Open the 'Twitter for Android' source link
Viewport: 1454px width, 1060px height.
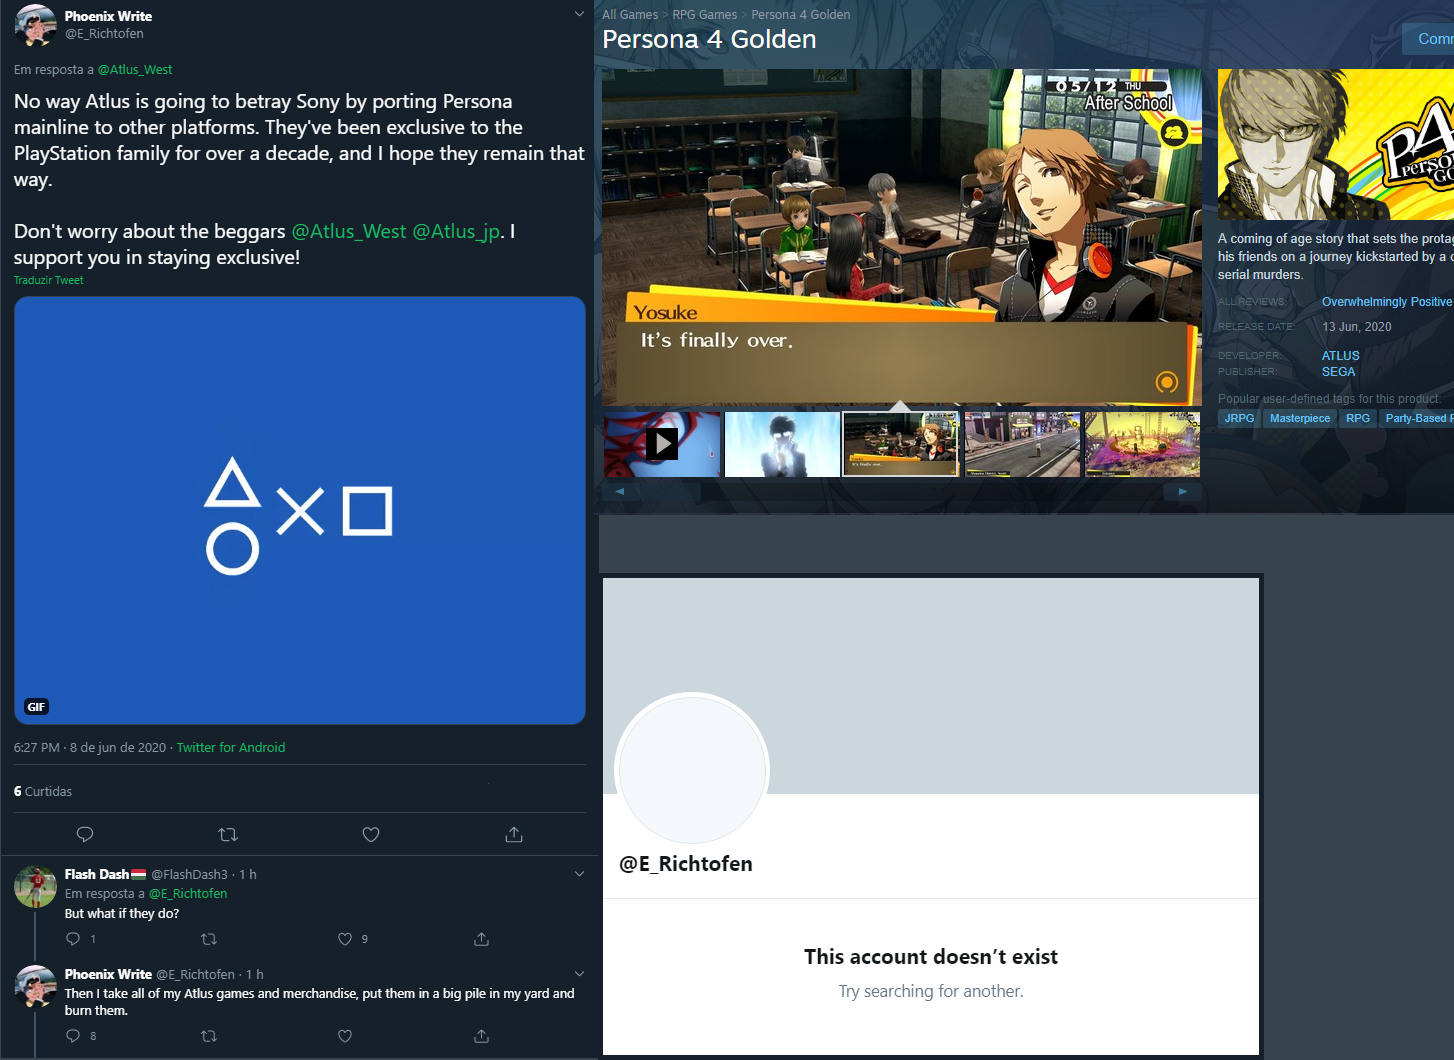coord(231,748)
